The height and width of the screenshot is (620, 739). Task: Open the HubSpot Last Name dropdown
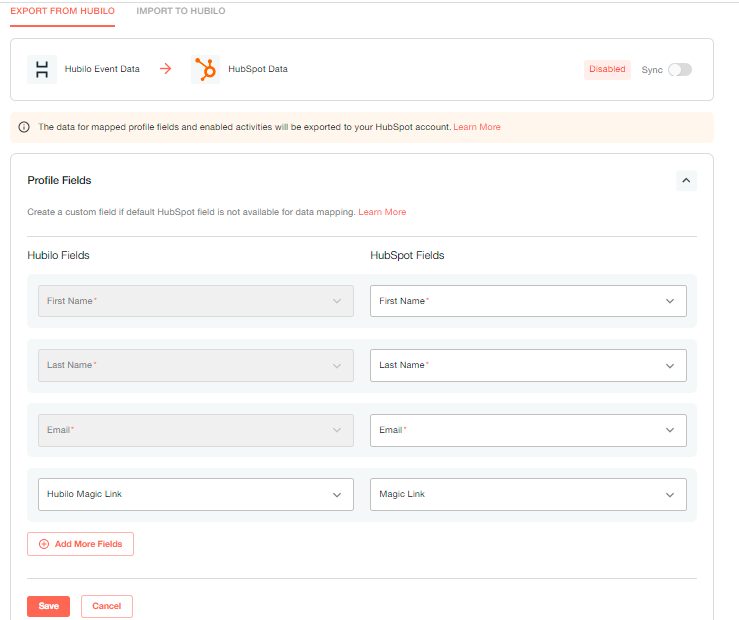point(528,366)
